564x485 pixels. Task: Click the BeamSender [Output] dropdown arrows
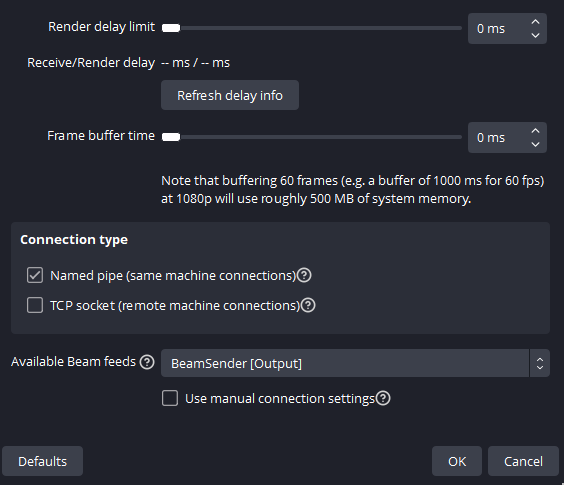(540, 363)
